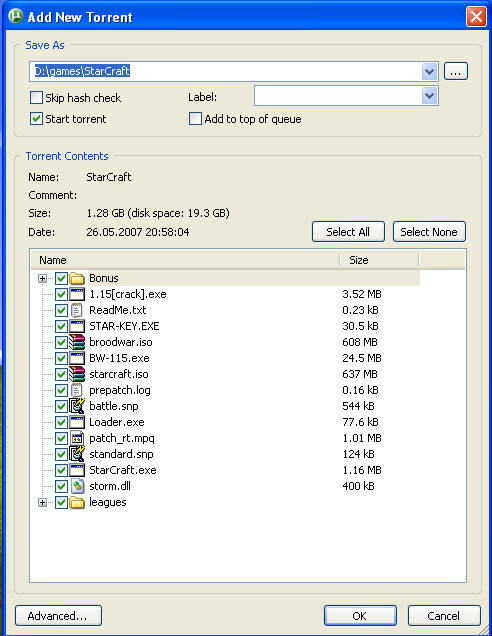Select the patch_rt.mpq file name

[122, 438]
